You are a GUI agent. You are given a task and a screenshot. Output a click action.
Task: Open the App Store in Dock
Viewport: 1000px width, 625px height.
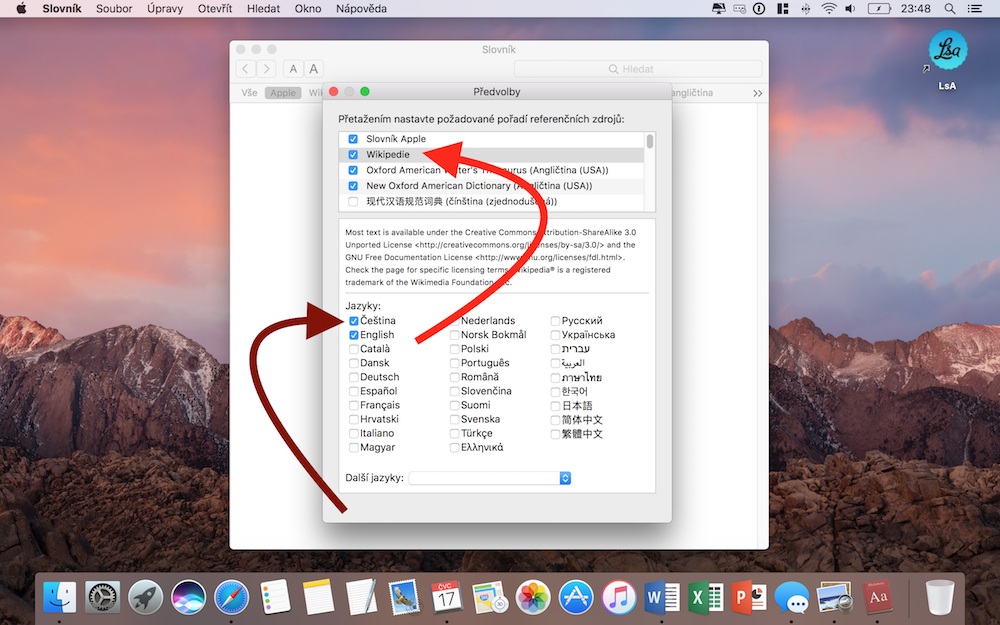(x=576, y=598)
